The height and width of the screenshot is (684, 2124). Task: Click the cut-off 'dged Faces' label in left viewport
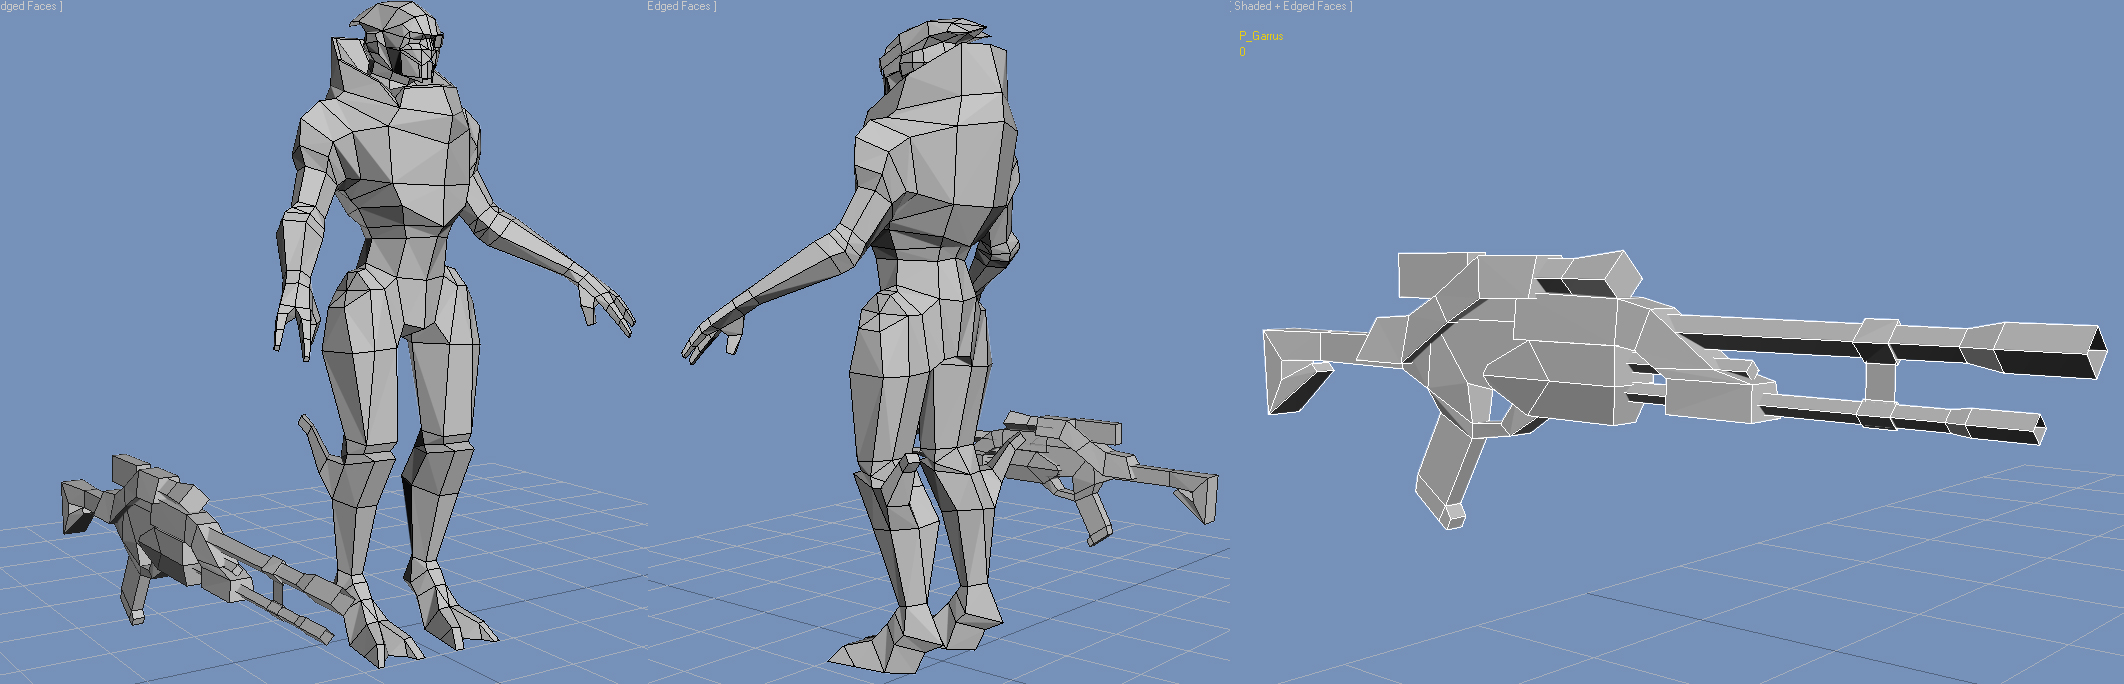(x=30, y=7)
